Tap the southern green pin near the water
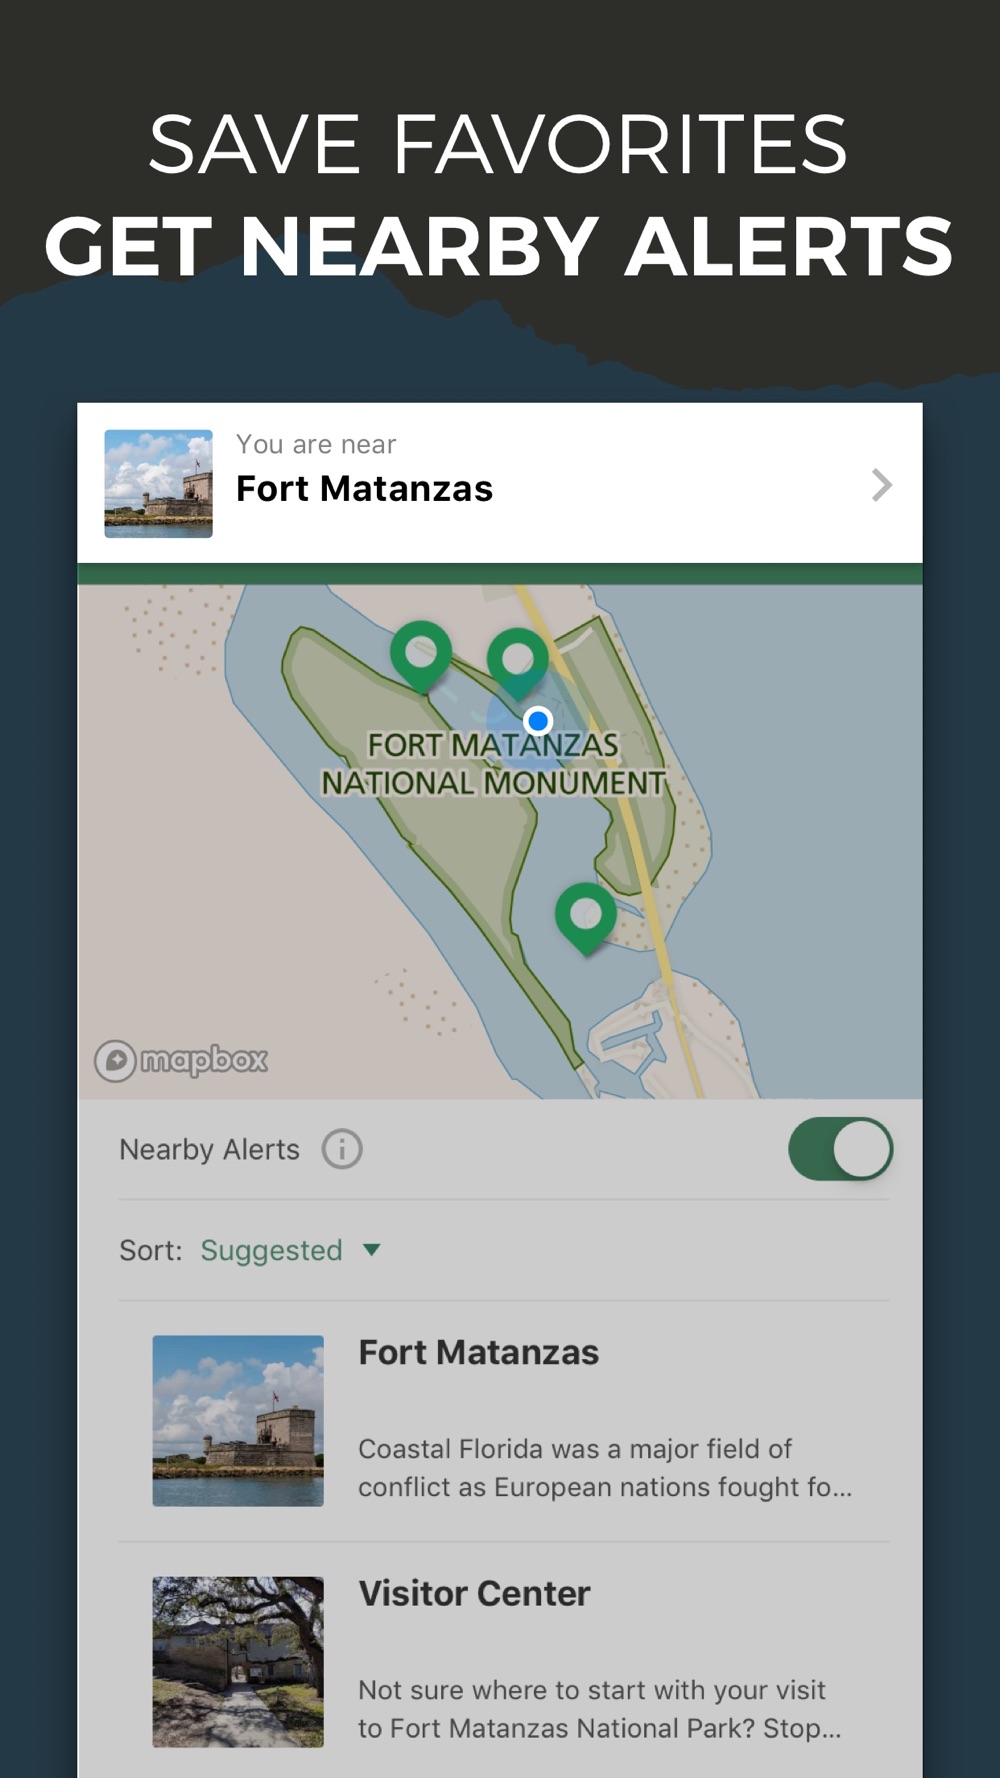The width and height of the screenshot is (1000, 1778). pyautogui.click(x=586, y=916)
